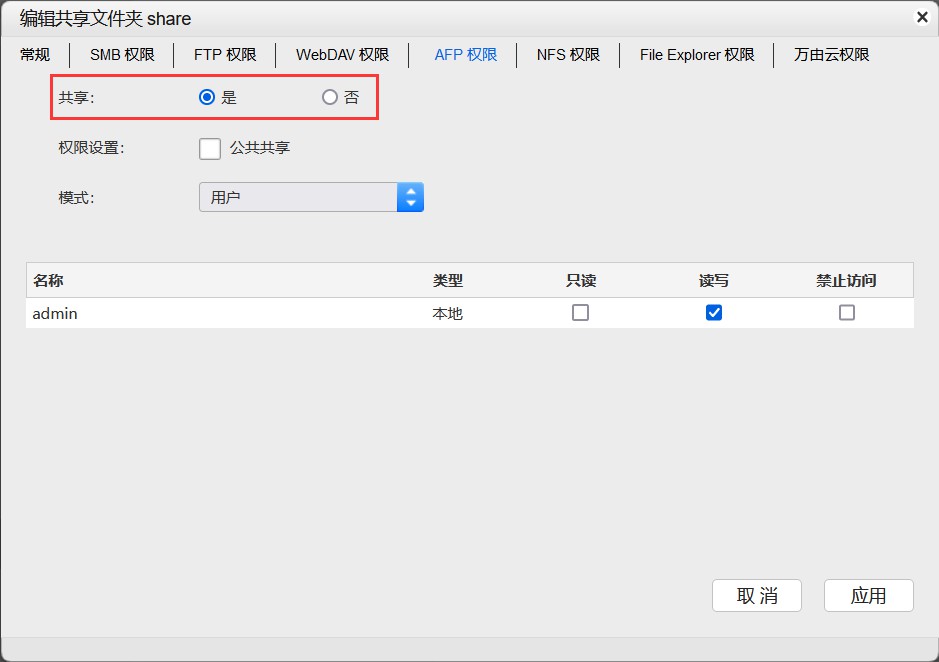Select the 否 radio button to disable sharing
Viewport: 939px width, 662px height.
coord(330,97)
